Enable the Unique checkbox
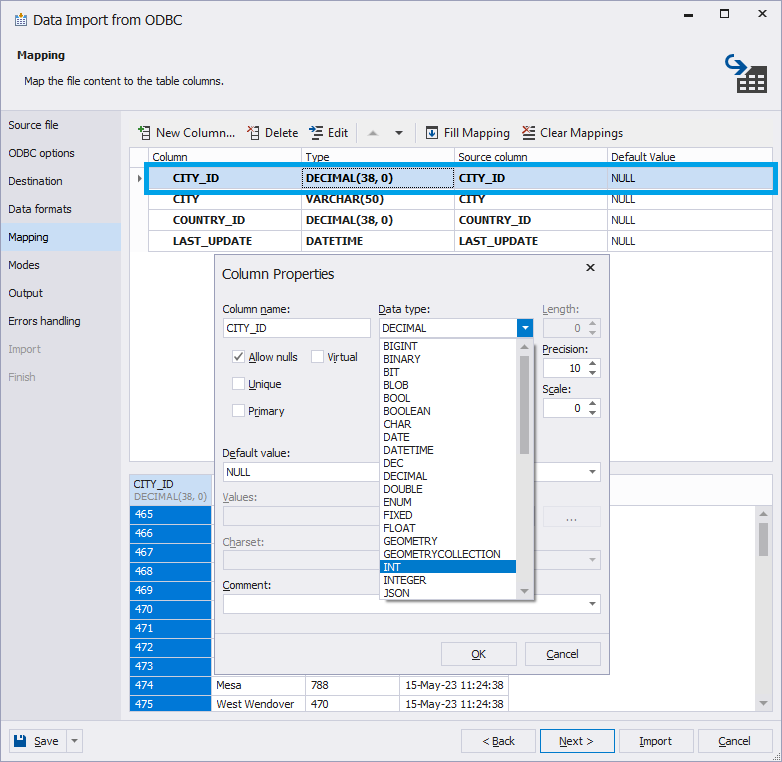Viewport: 782px width, 762px height. (238, 383)
